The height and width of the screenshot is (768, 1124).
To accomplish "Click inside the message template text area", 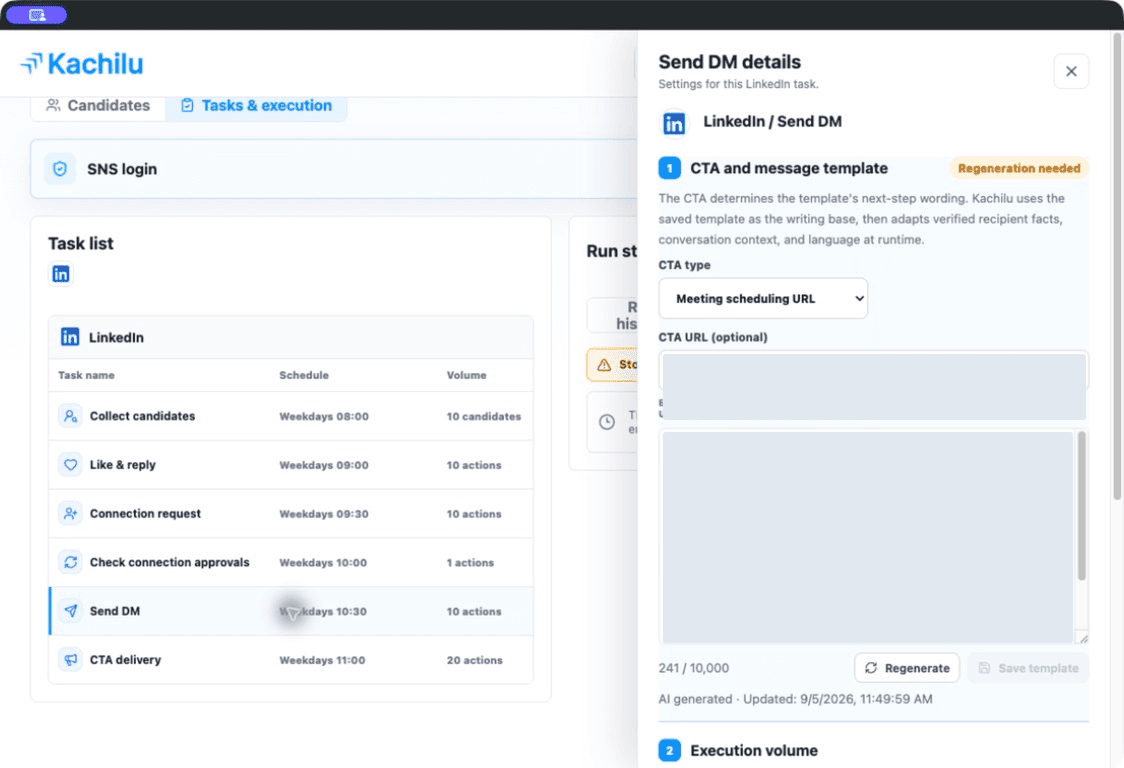I will 867,536.
